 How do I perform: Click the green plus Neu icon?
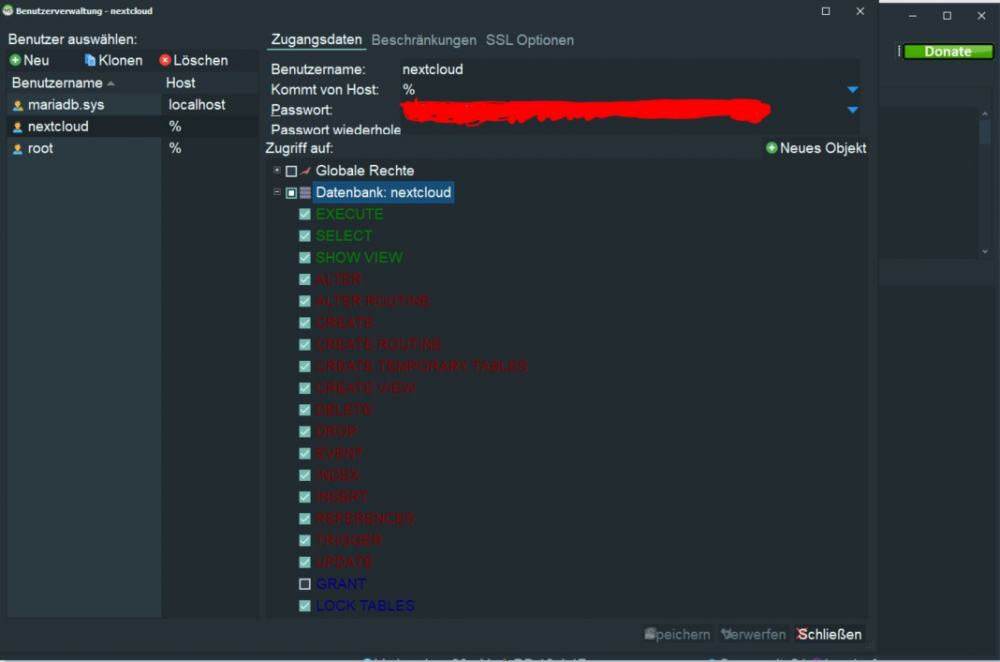[x=15, y=60]
